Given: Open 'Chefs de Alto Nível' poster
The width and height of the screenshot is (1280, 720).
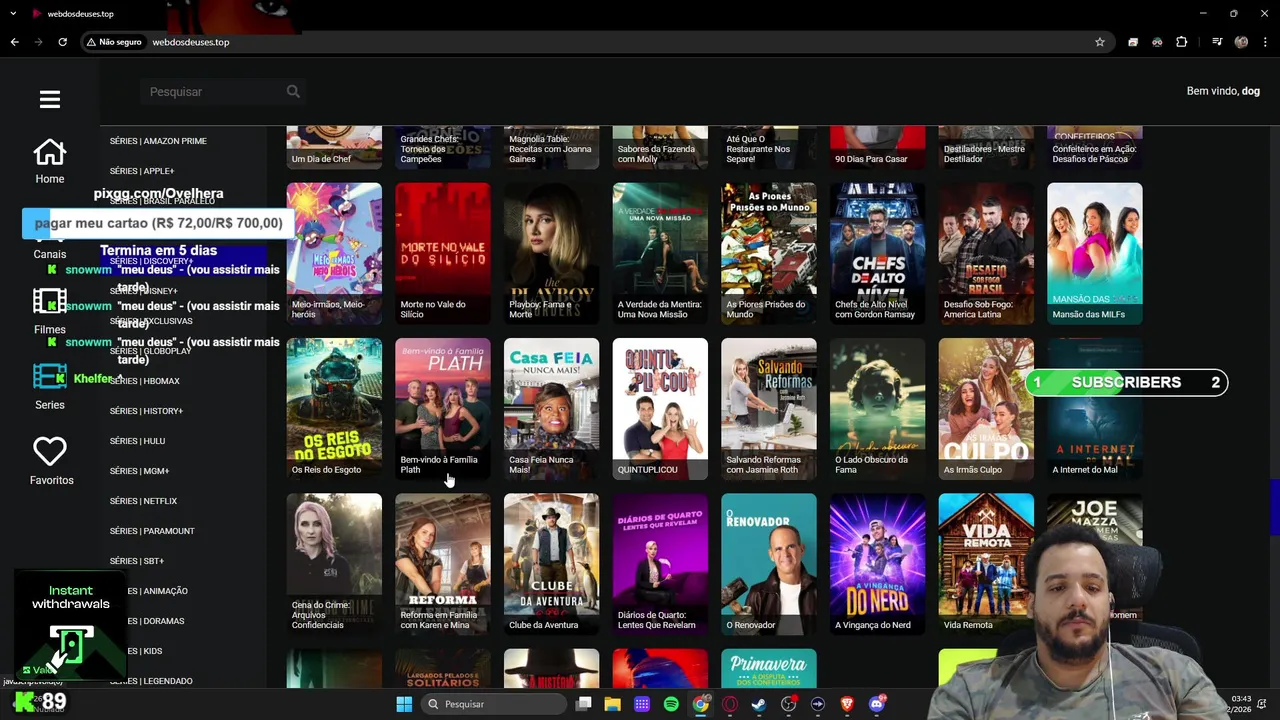Looking at the screenshot, I should click(x=877, y=253).
